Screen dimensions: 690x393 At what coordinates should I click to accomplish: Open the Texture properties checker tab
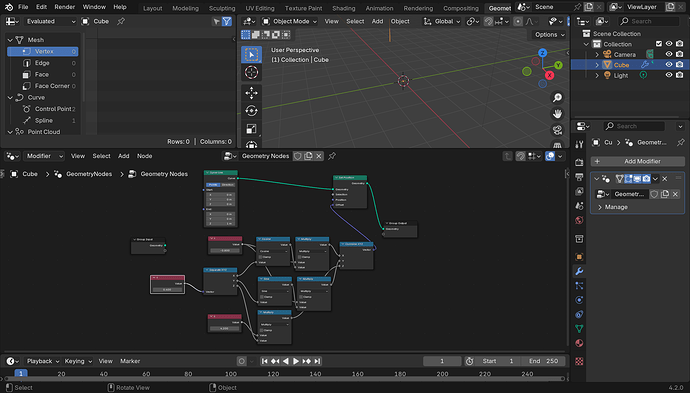579,361
